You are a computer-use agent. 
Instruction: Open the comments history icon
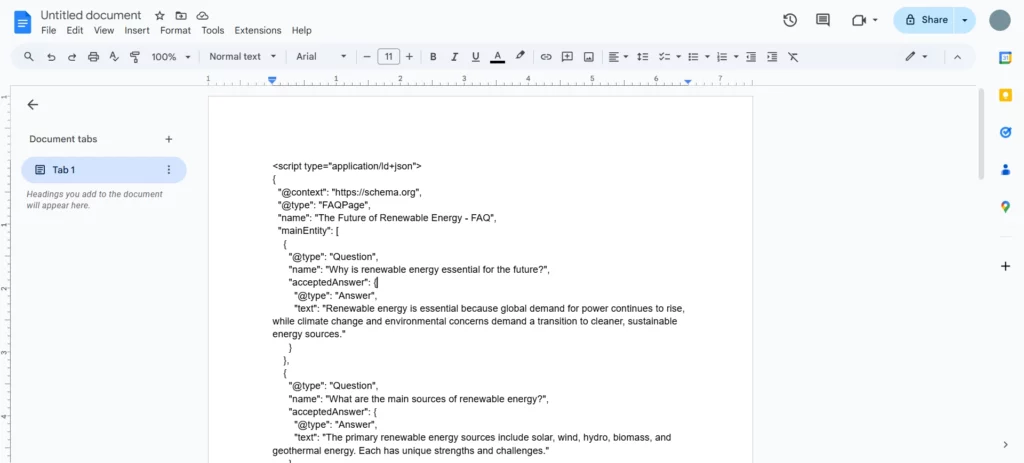pyautogui.click(x=823, y=20)
